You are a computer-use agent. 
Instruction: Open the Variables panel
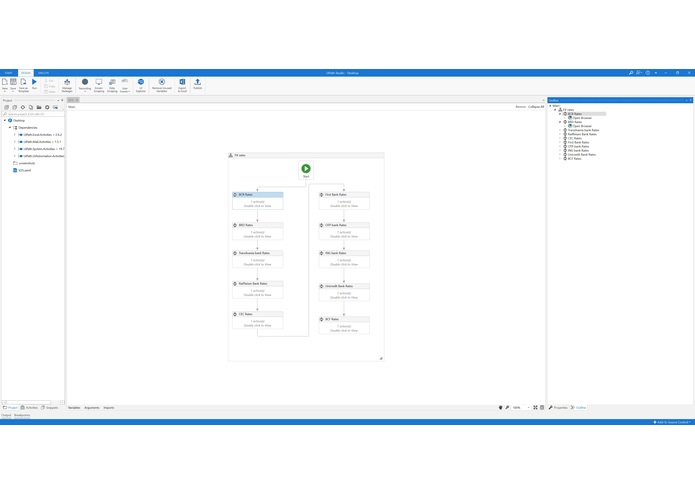[74, 408]
